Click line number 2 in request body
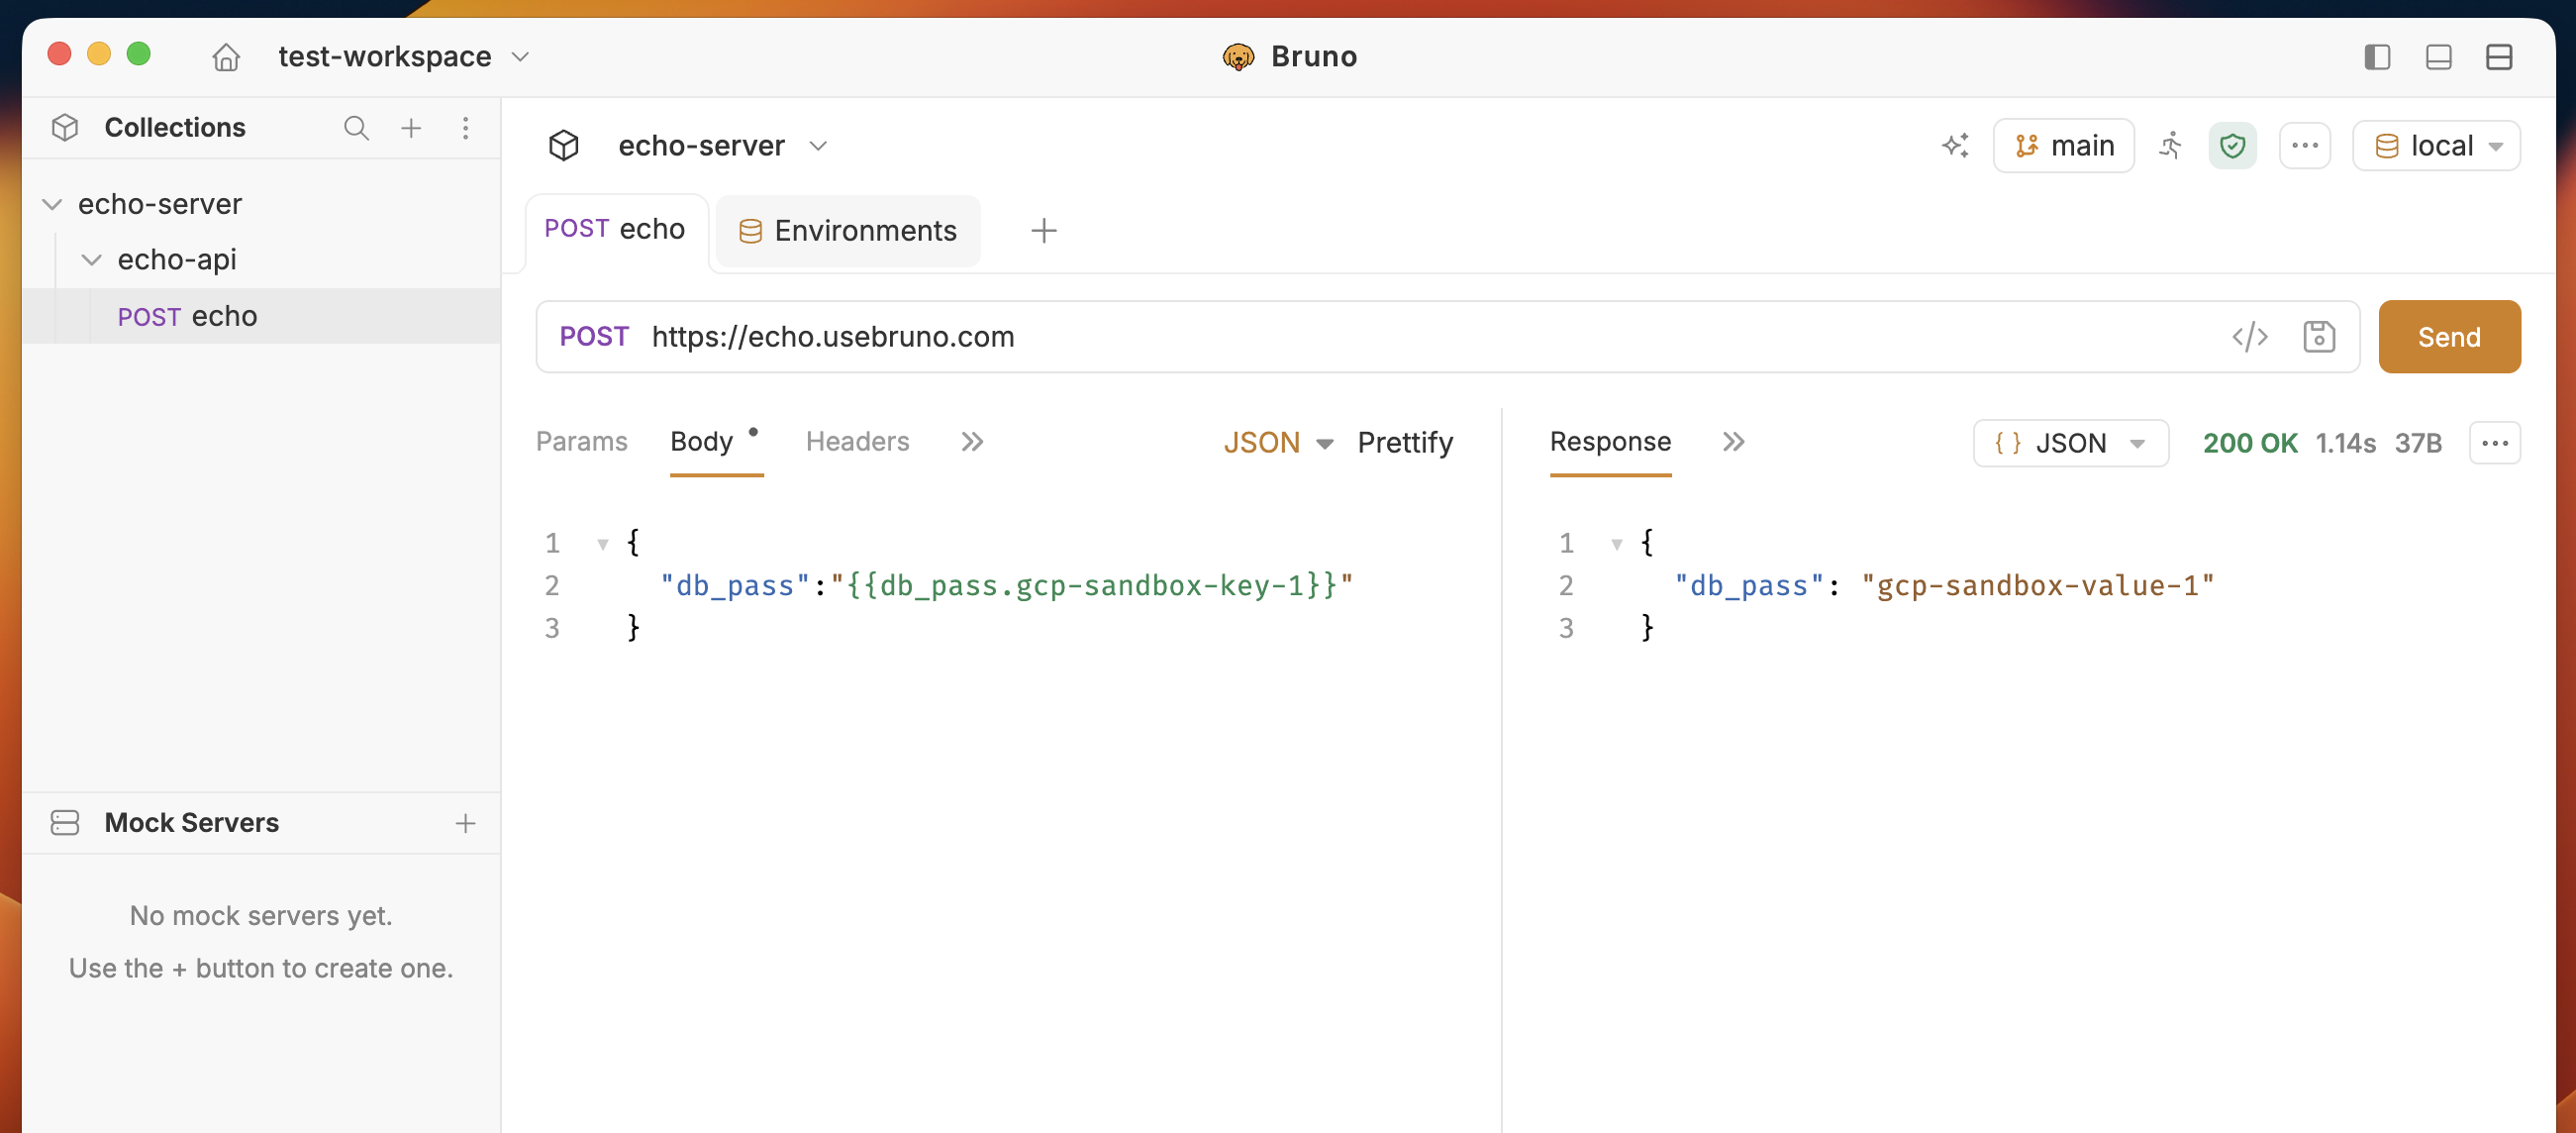The width and height of the screenshot is (2576, 1133). tap(552, 586)
